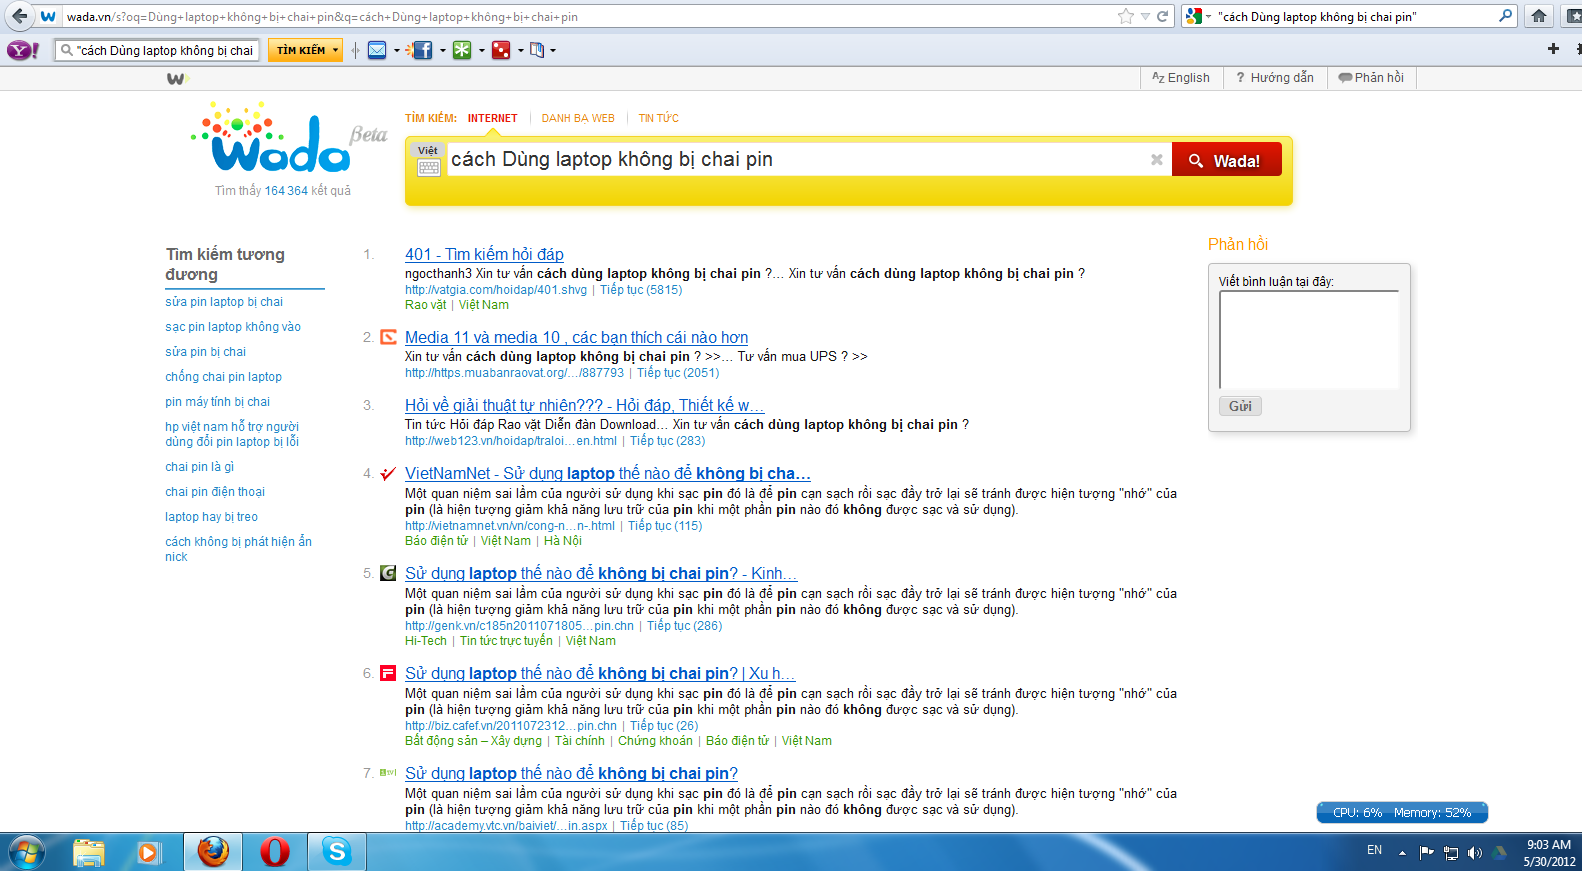Expand the dropdown next to green asterisk icon
Viewport: 1582px width, 871px height.
click(x=481, y=50)
